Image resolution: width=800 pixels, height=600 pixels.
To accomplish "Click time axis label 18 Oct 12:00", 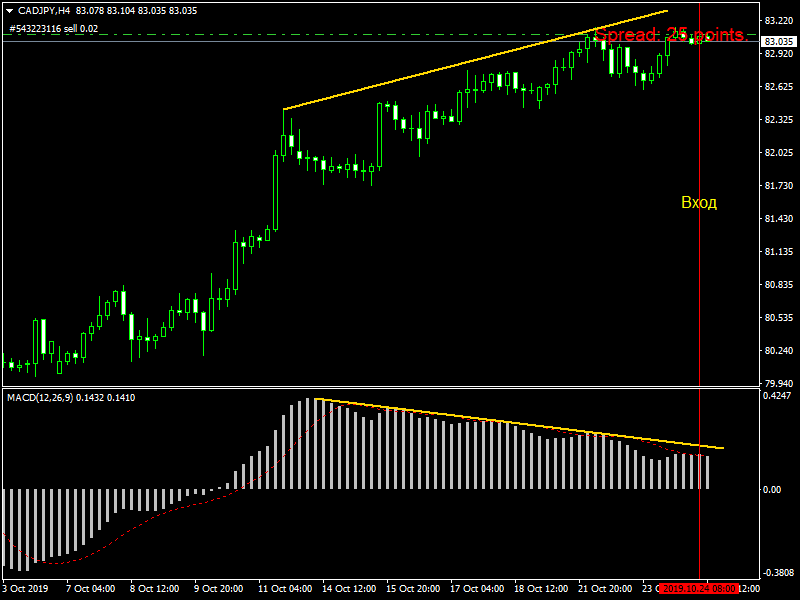I will pyautogui.click(x=541, y=589).
